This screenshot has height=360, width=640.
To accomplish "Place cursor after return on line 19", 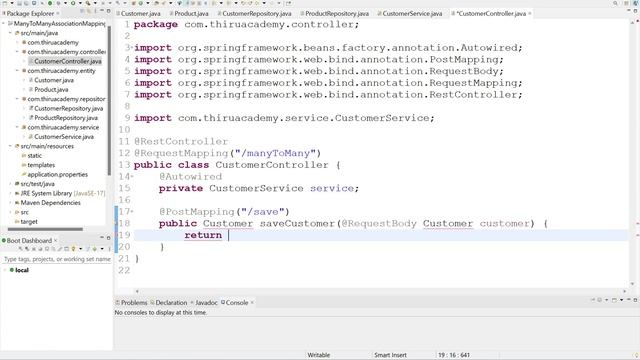I will (x=229, y=236).
